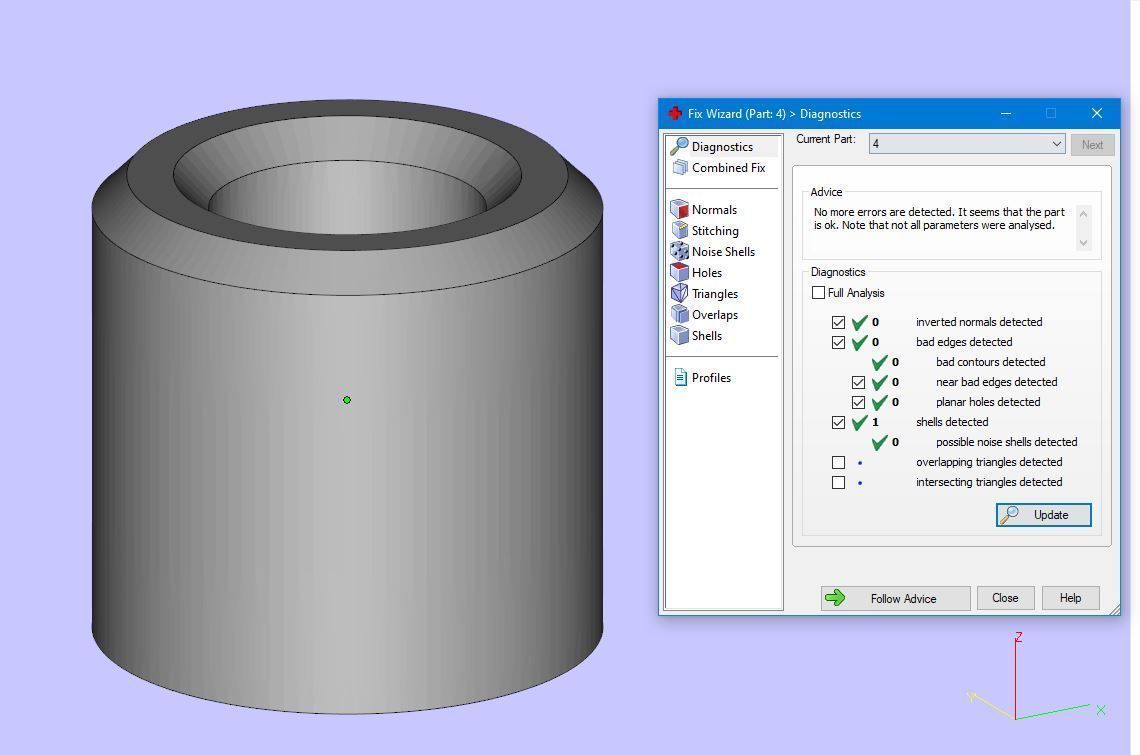This screenshot has width=1140, height=755.
Task: Close the Fix Wizard window with X
Action: (1096, 113)
